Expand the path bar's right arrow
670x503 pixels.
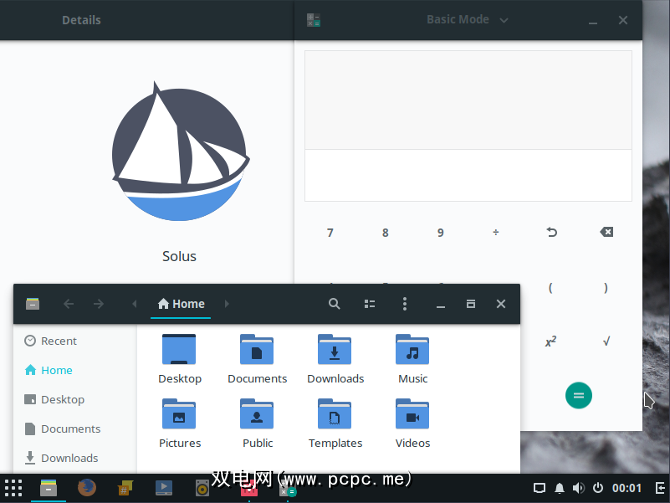(x=227, y=304)
